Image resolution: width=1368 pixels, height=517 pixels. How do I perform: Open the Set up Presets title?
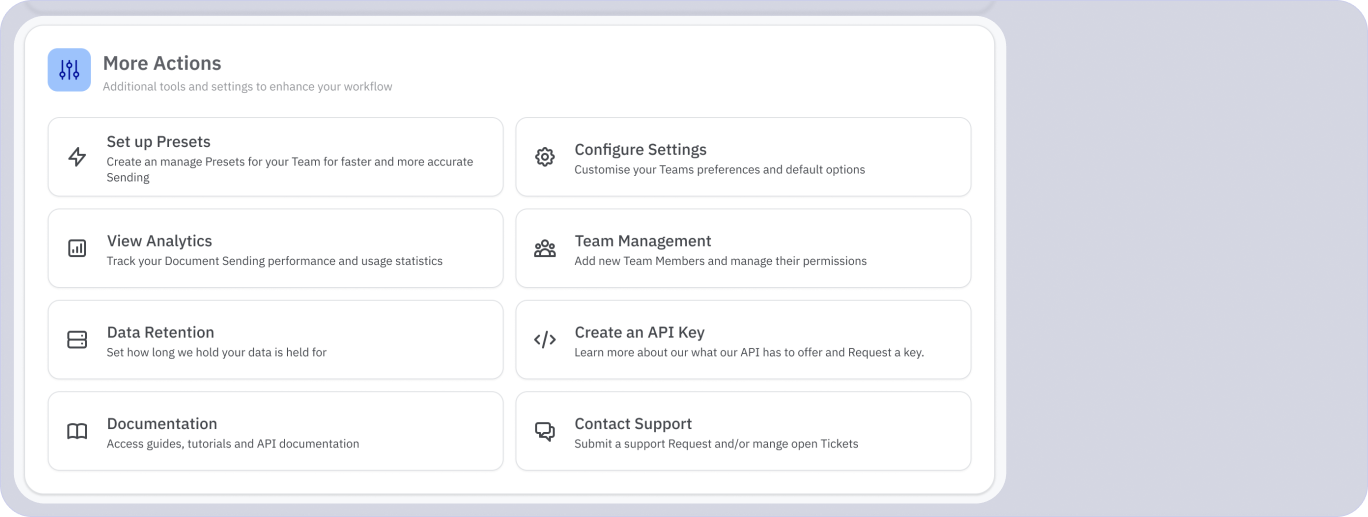click(158, 142)
